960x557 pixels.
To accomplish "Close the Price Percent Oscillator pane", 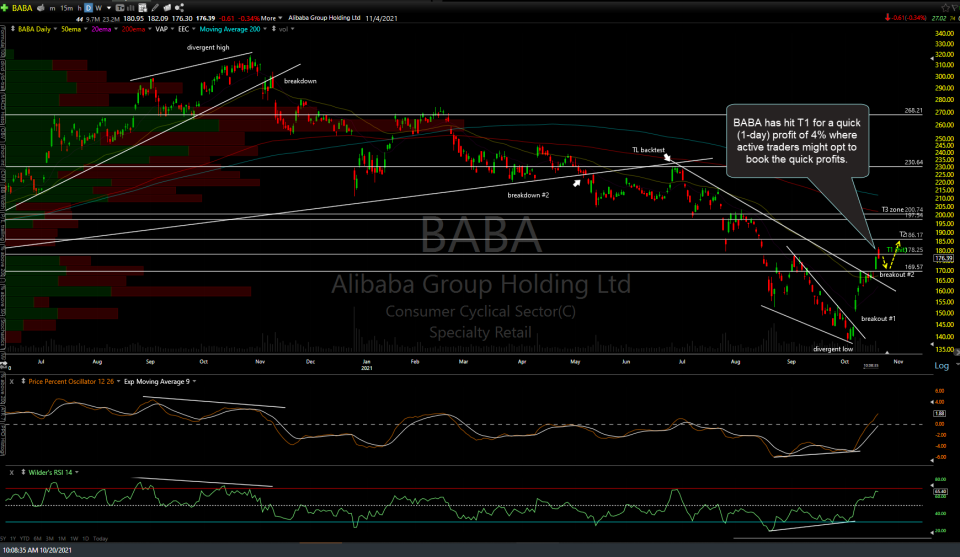I will [x=12, y=381].
